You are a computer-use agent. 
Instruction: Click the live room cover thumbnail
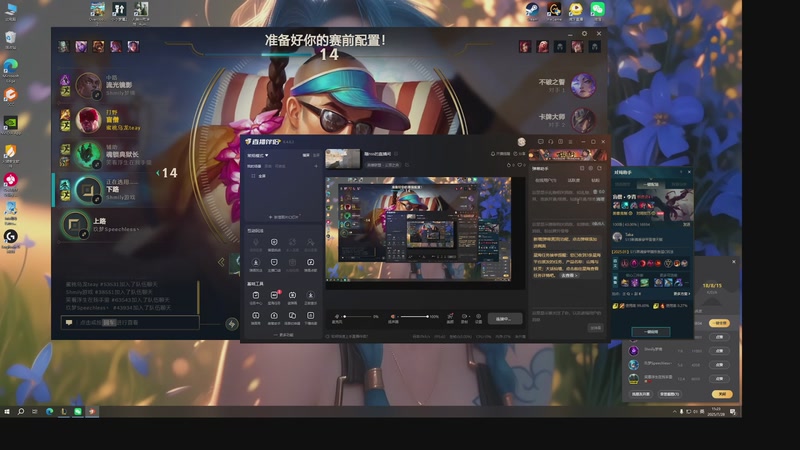pos(342,159)
